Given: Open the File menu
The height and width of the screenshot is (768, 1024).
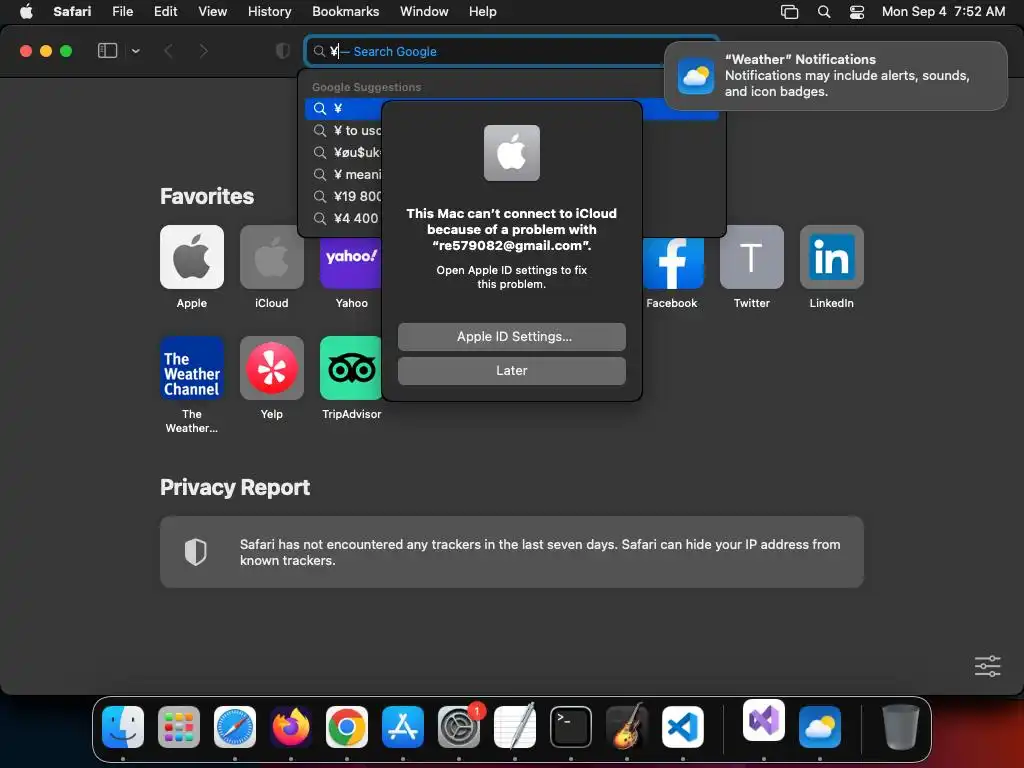Looking at the screenshot, I should point(122,12).
